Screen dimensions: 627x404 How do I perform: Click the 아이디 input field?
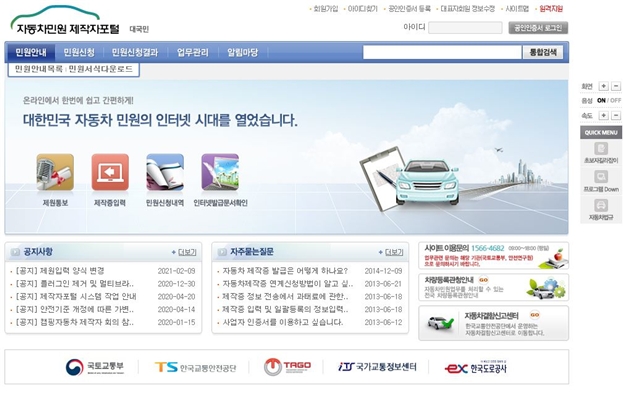coord(465,28)
